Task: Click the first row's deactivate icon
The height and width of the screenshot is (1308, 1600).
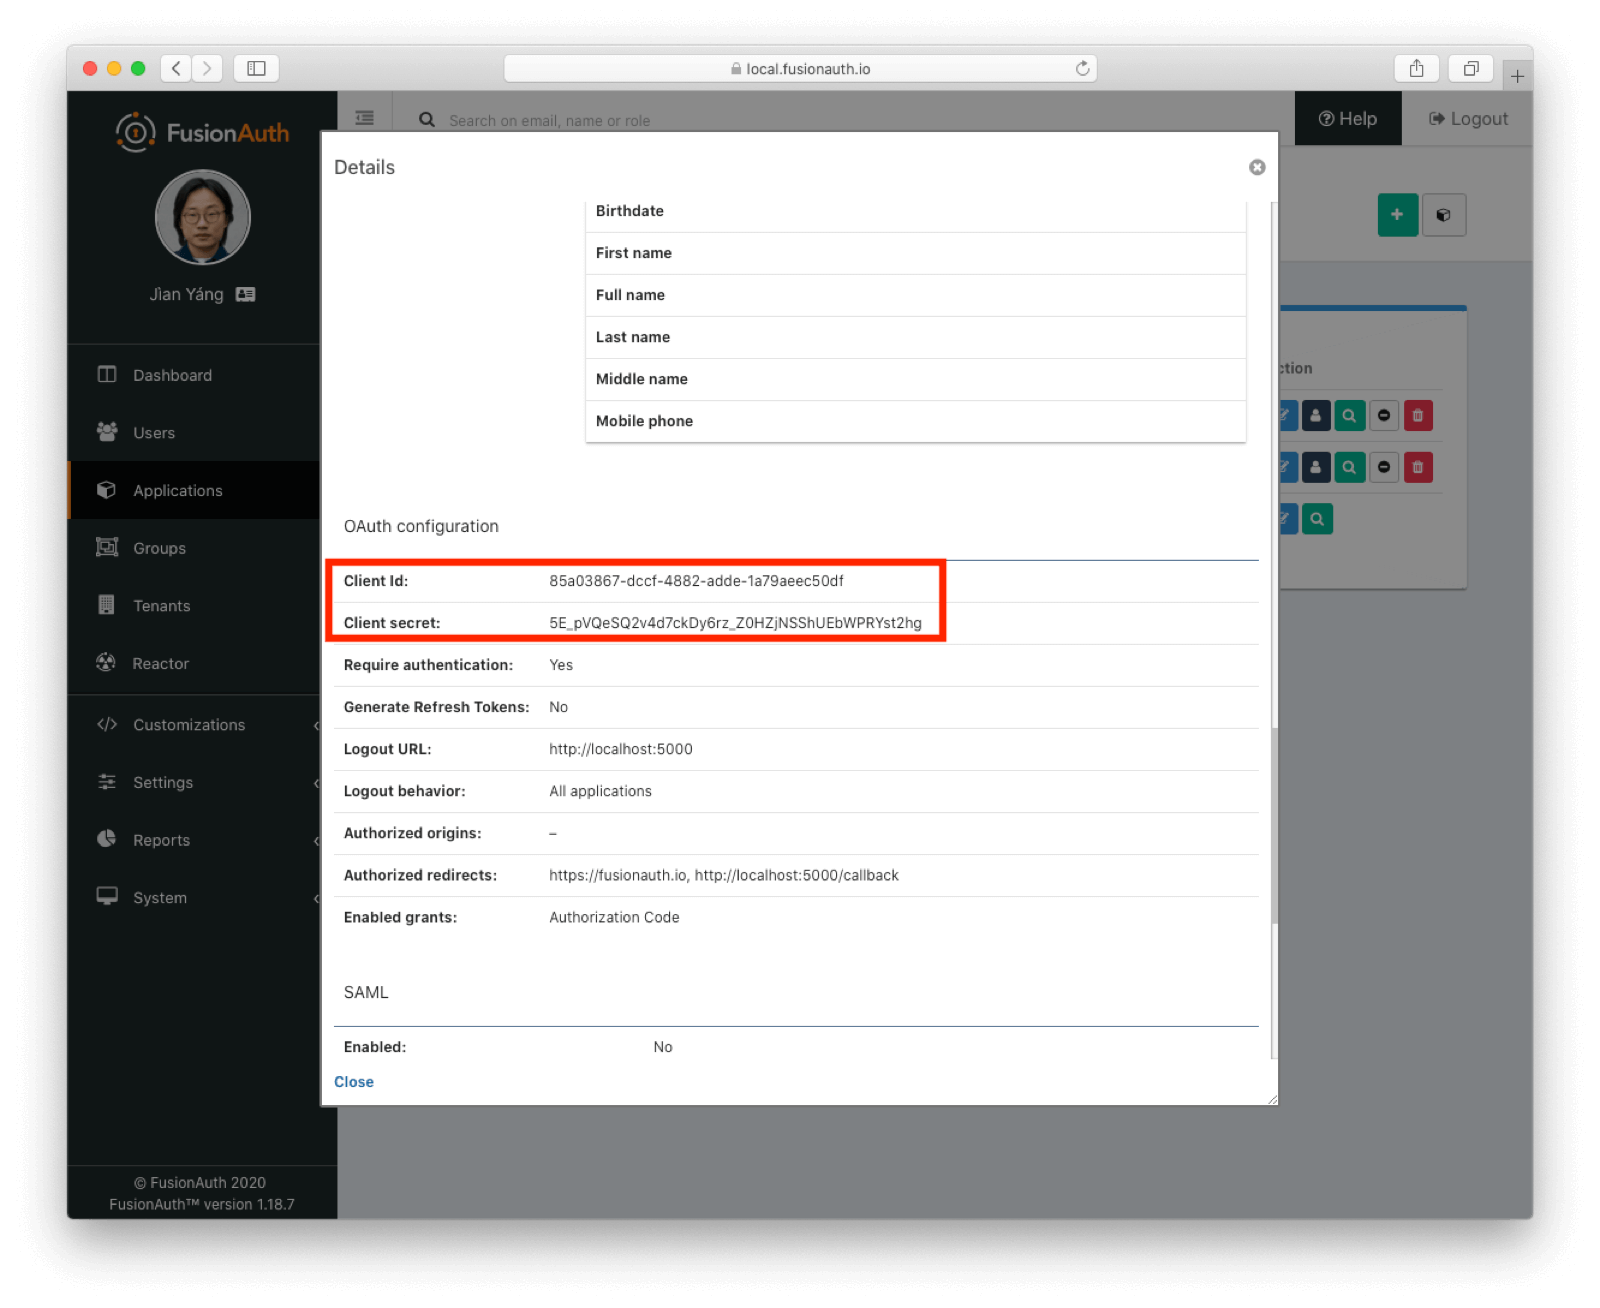Action: tap(1384, 416)
